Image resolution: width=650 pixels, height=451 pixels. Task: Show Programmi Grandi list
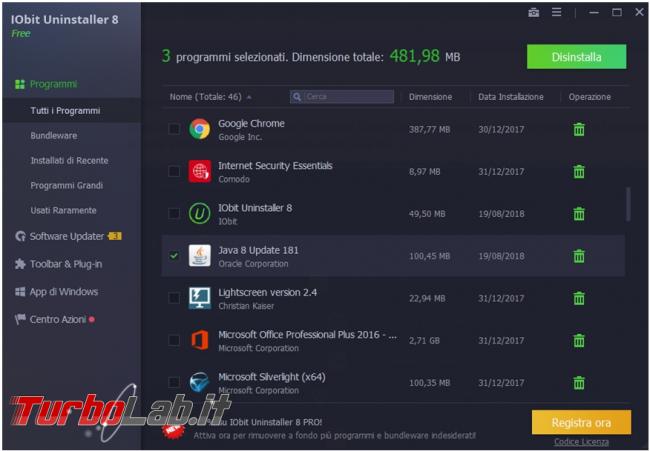(x=66, y=185)
